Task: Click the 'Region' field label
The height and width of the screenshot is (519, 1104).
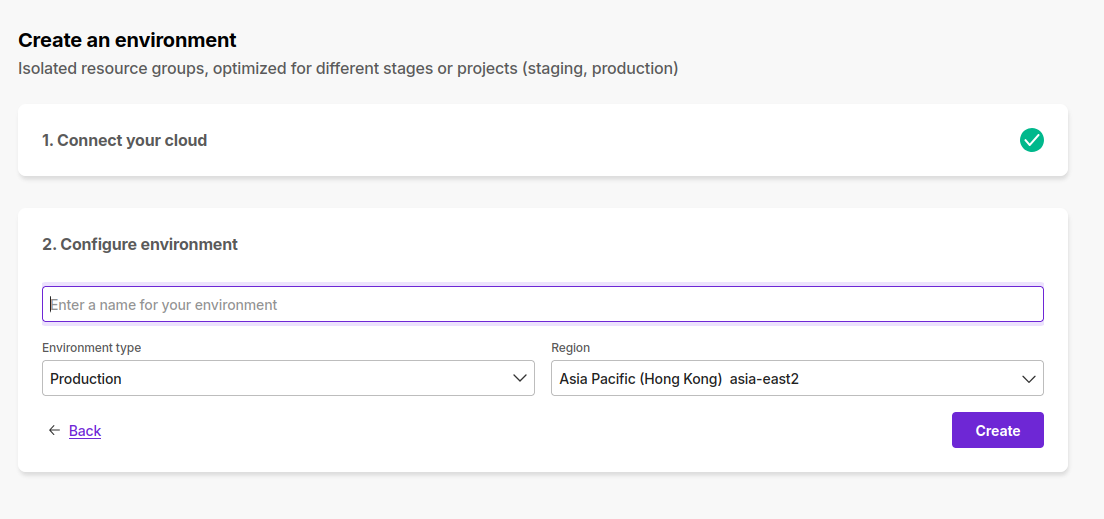Action: point(570,348)
